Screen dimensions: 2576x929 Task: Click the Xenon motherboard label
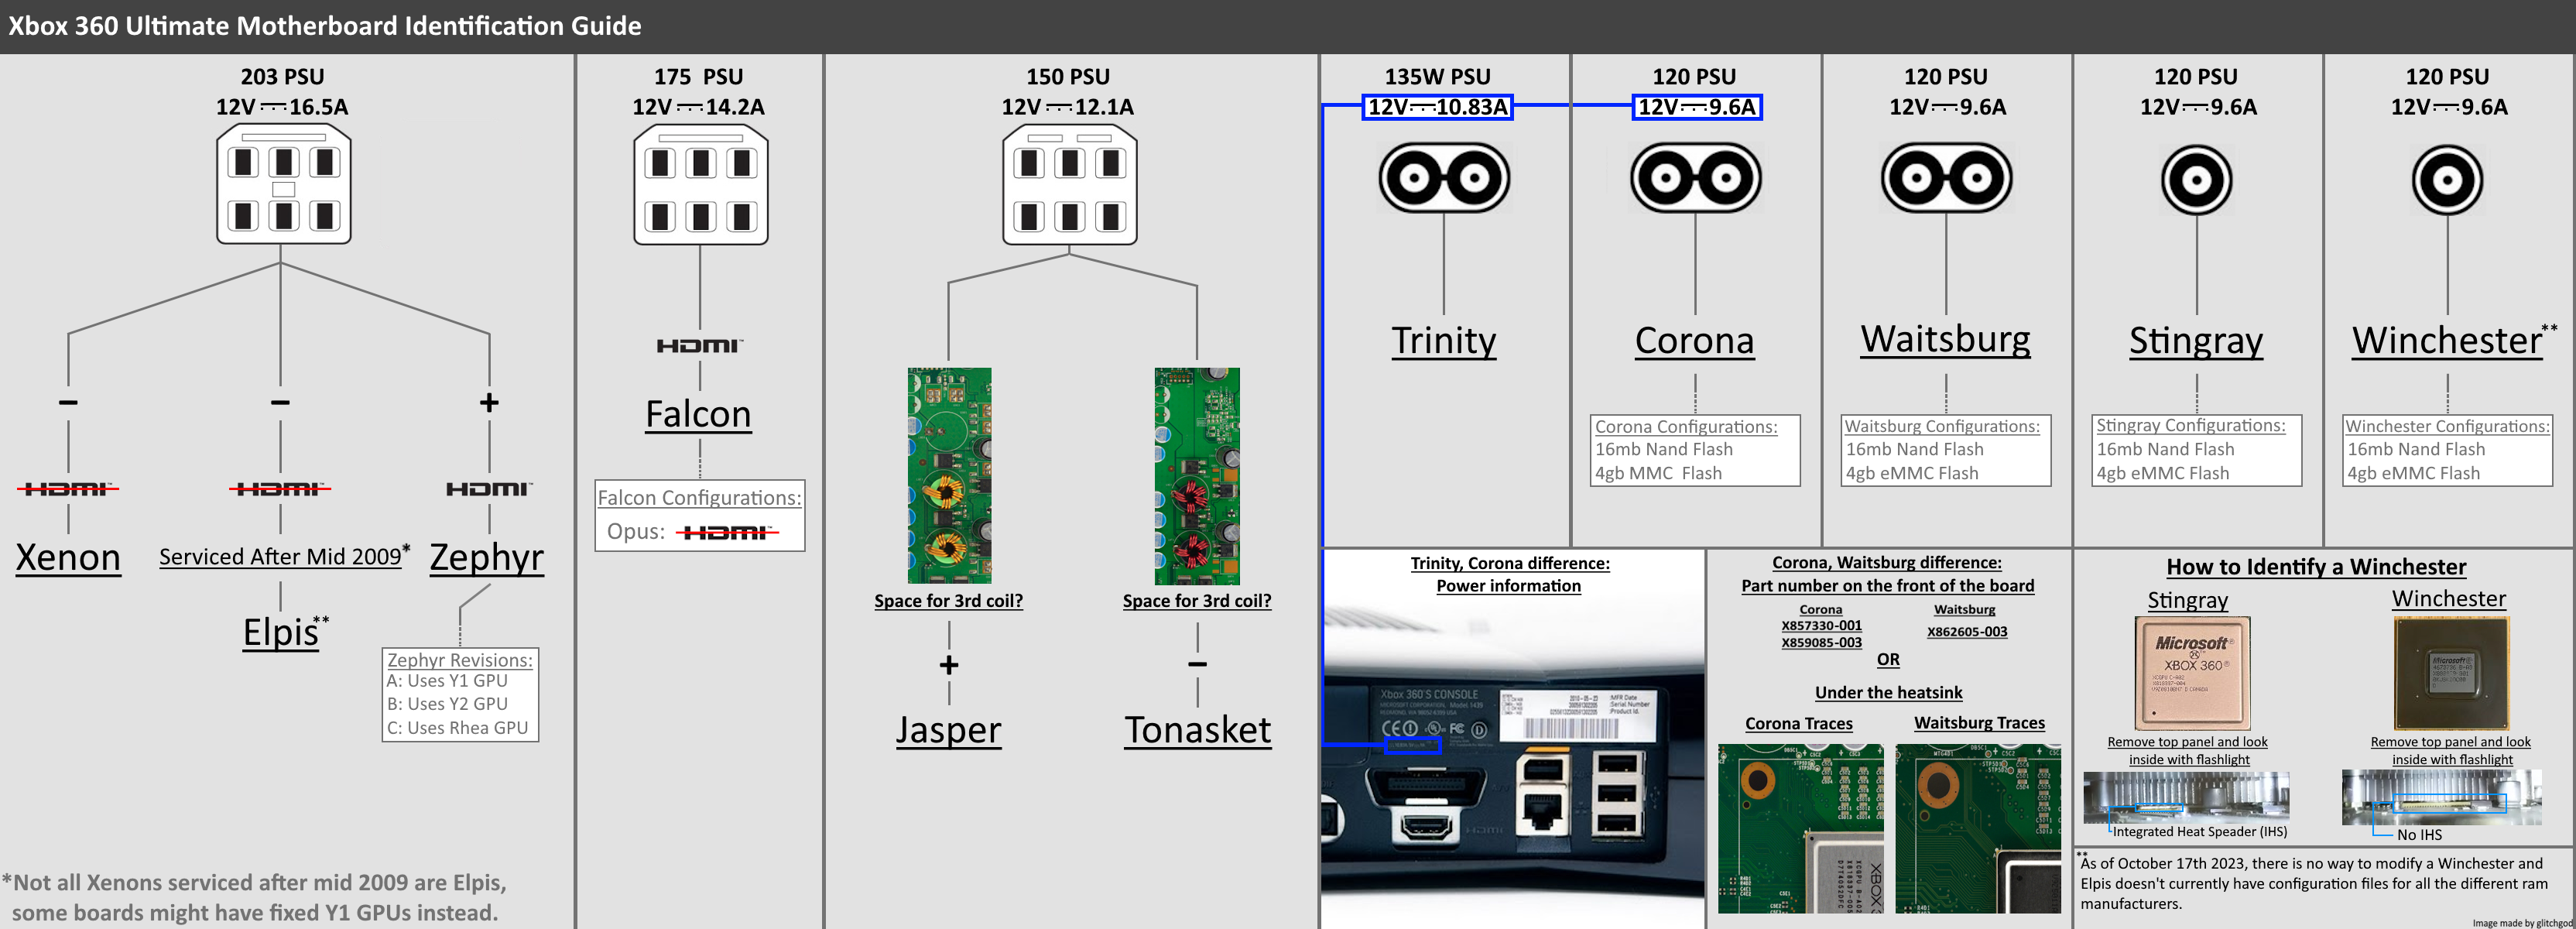click(x=68, y=557)
